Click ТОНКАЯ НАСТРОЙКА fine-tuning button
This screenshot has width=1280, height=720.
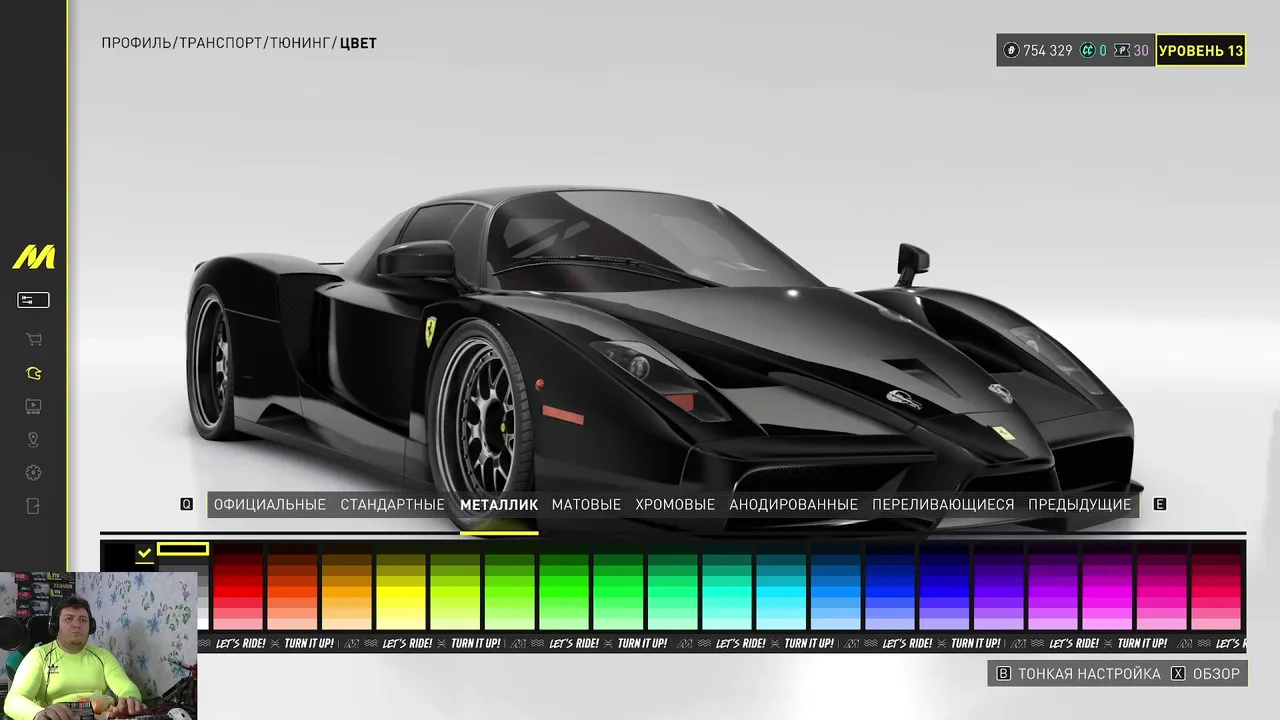1089,674
